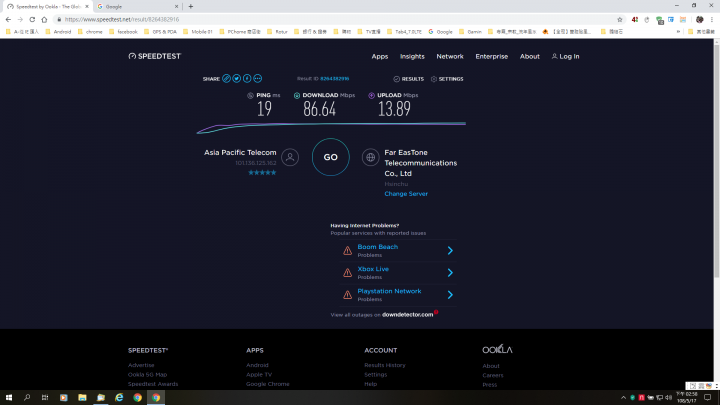The height and width of the screenshot is (405, 720).
Task: Open Windows taskbar search
Action: tap(27, 397)
